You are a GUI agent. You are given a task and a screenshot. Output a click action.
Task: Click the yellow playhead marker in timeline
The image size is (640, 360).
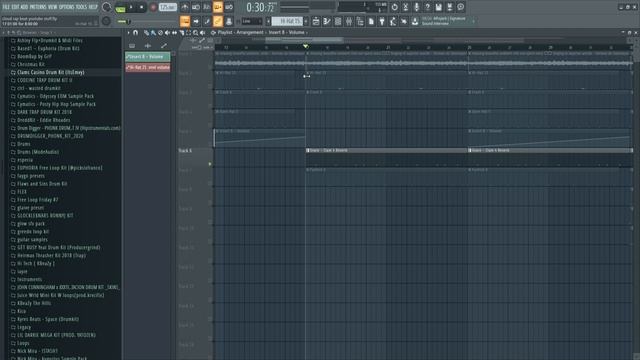[x=306, y=47]
